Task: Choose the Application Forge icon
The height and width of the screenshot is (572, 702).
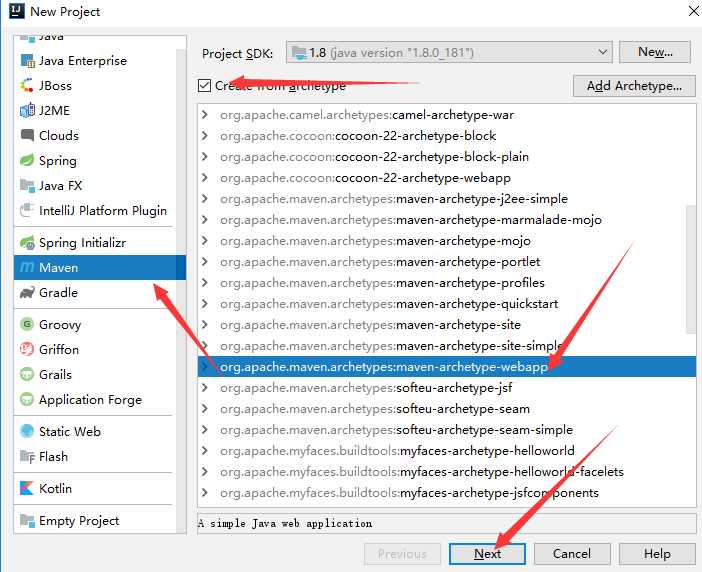Action: tap(27, 399)
